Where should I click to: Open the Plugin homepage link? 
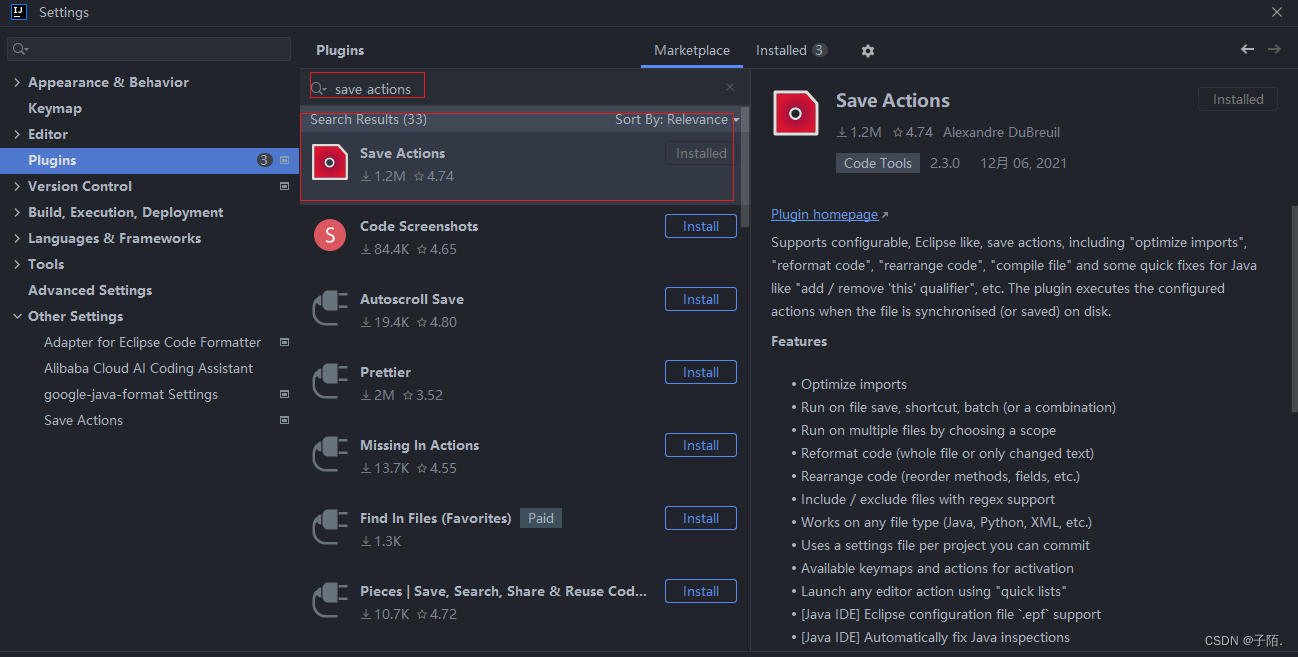[x=824, y=214]
